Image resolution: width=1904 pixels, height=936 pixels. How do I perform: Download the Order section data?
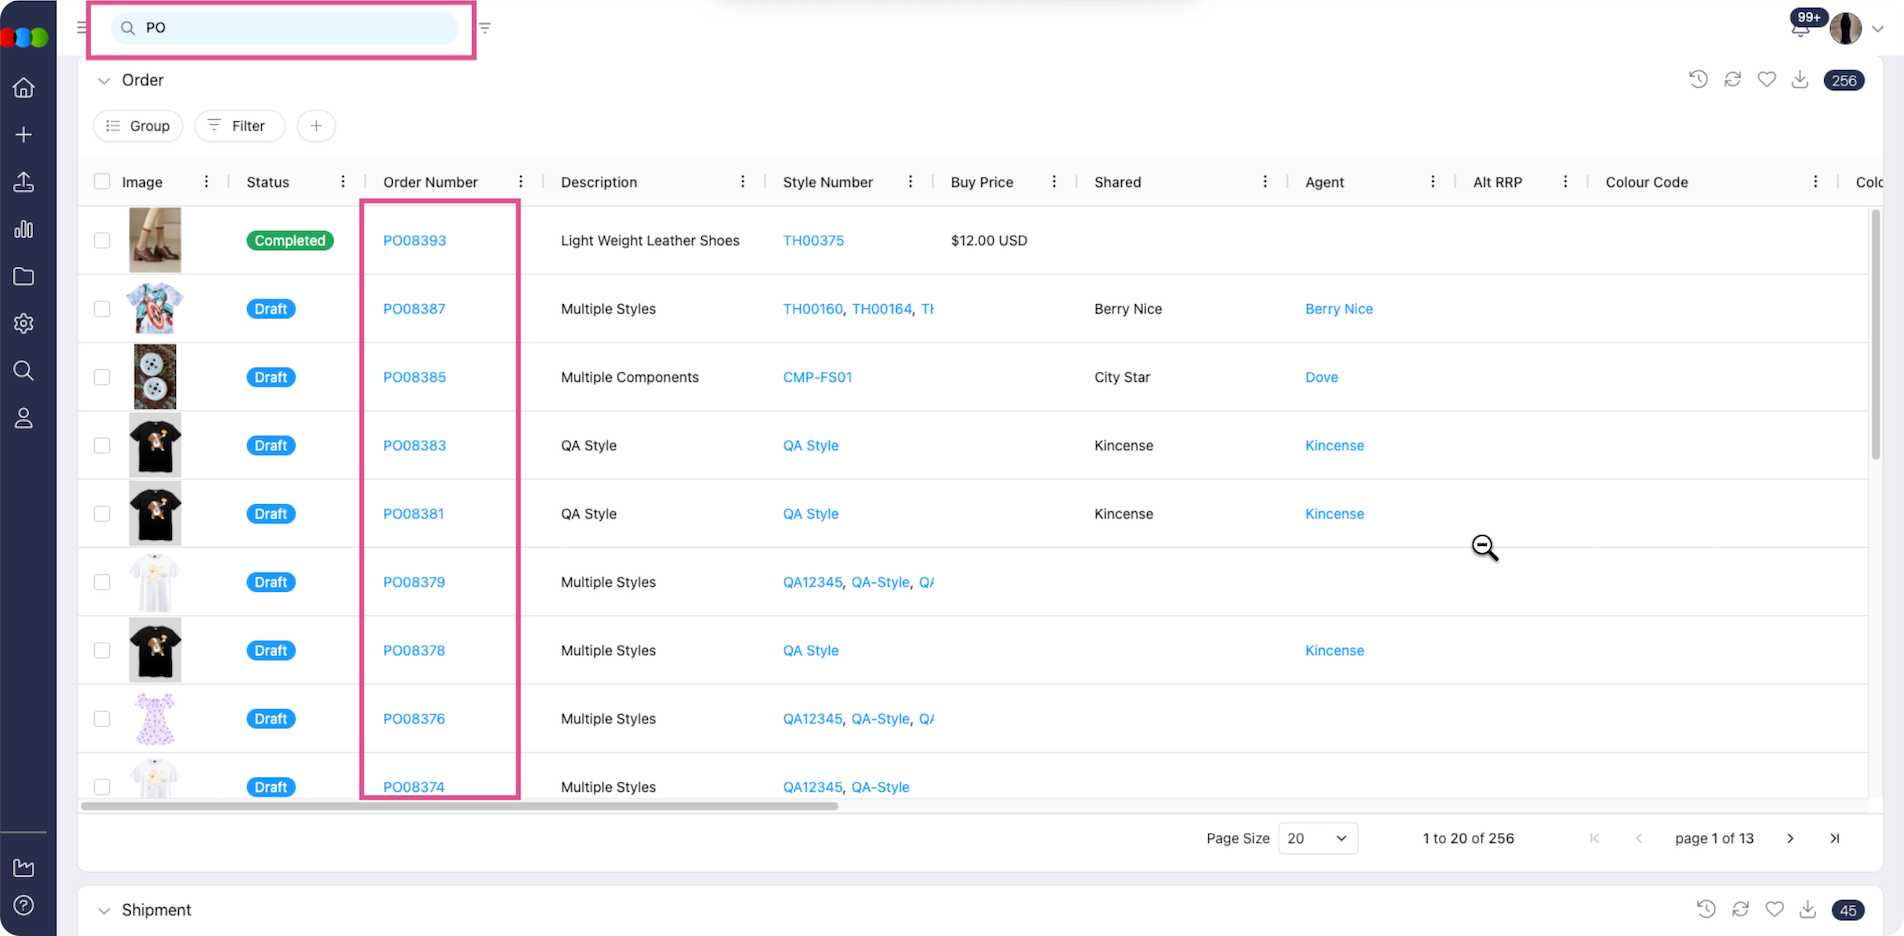[1800, 80]
